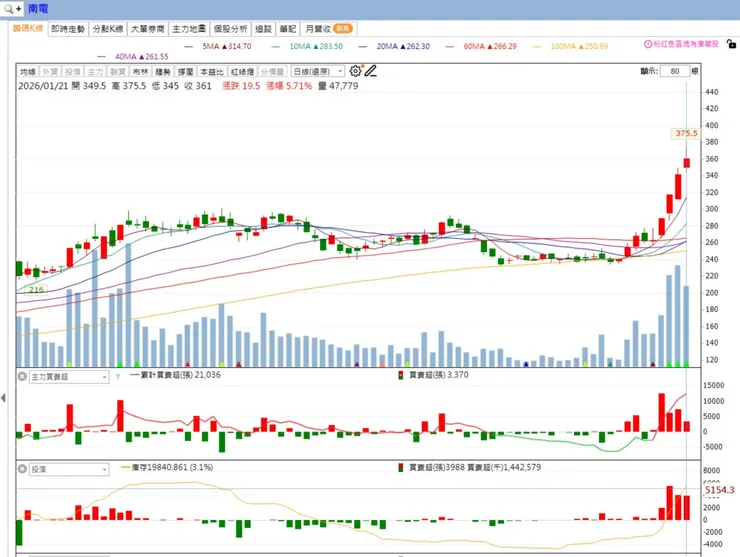Switch to 月營收 tab
740x557 pixels.
(328, 29)
